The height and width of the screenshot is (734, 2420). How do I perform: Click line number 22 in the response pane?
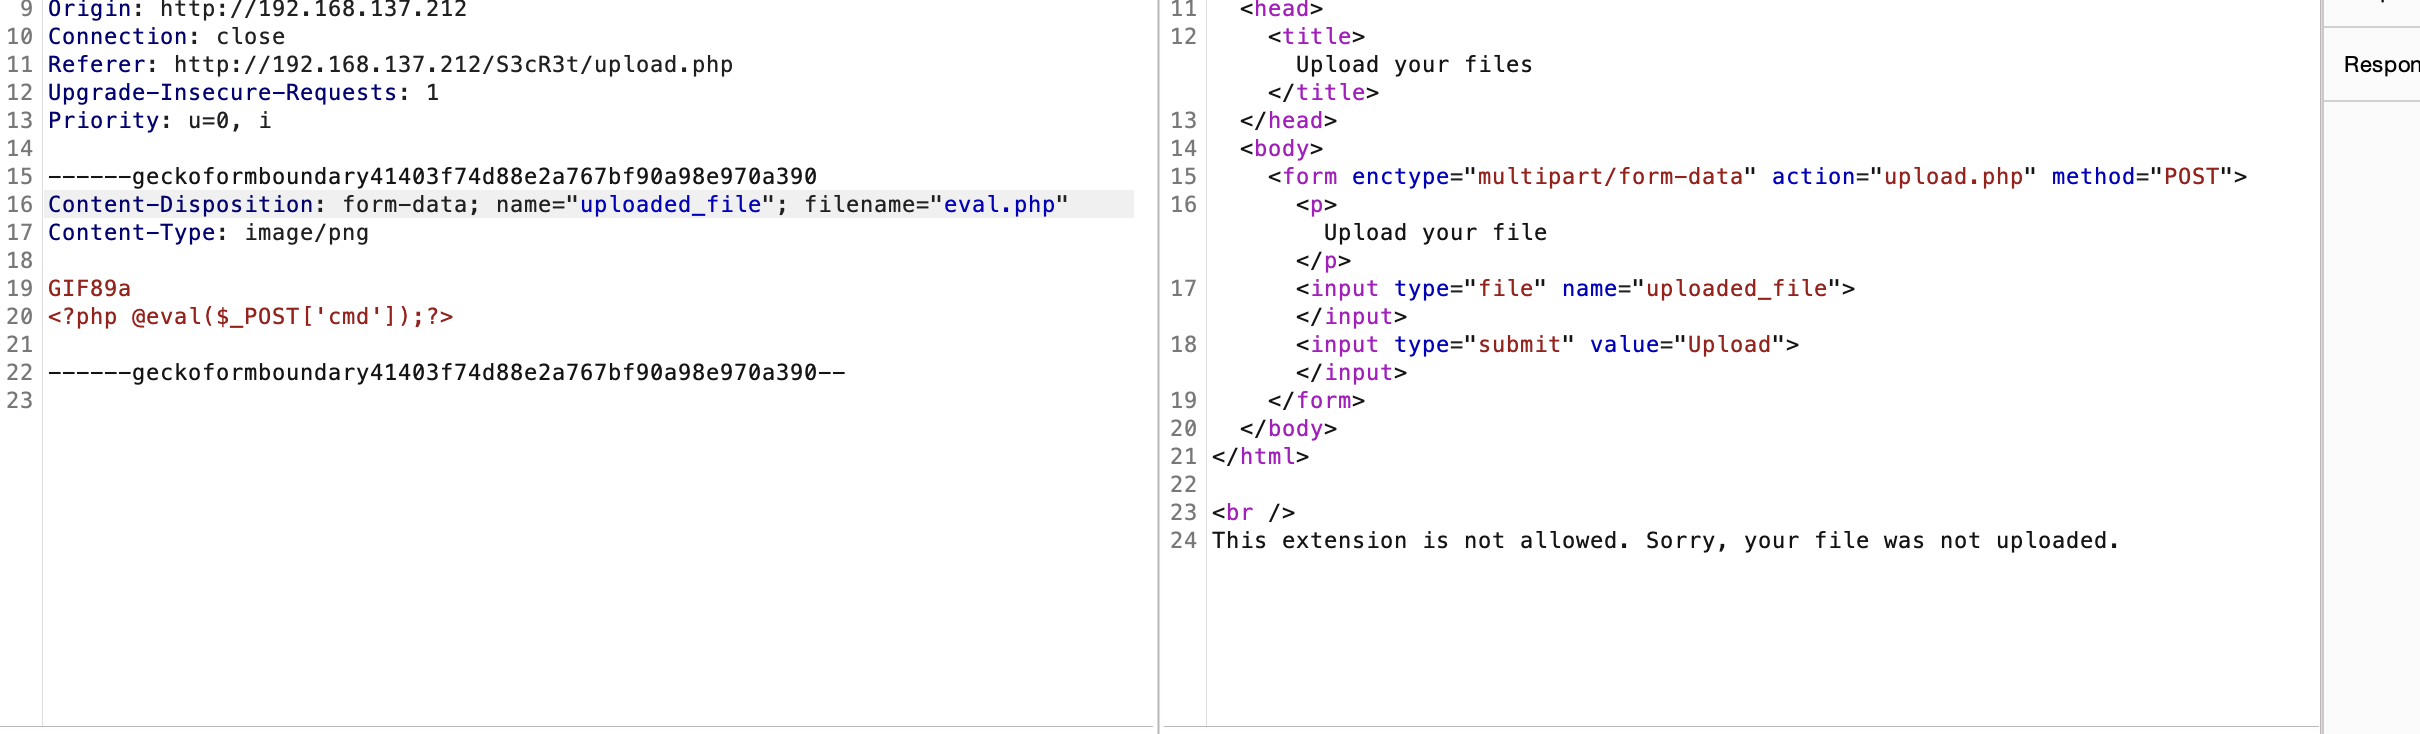1184,485
